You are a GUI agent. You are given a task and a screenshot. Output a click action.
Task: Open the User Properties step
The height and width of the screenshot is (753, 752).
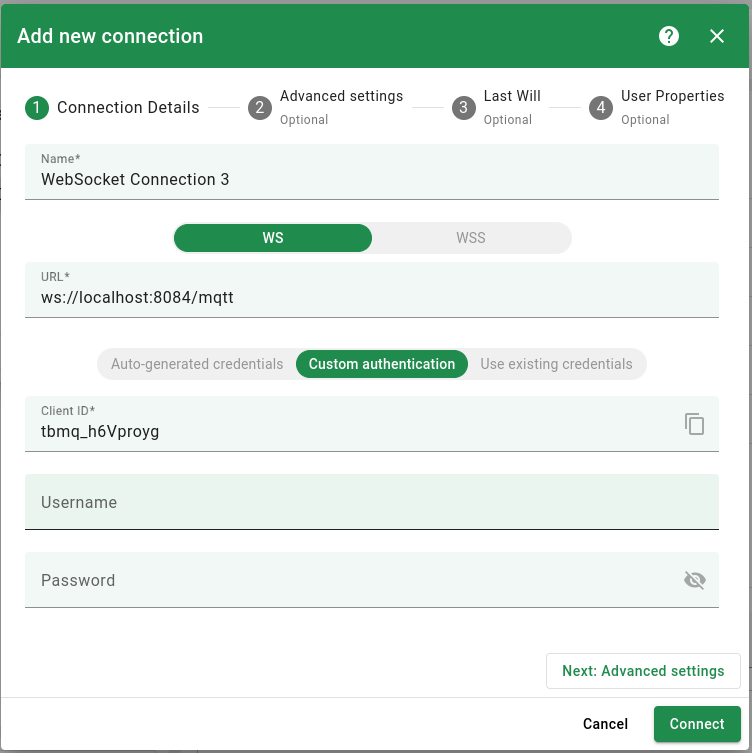672,97
